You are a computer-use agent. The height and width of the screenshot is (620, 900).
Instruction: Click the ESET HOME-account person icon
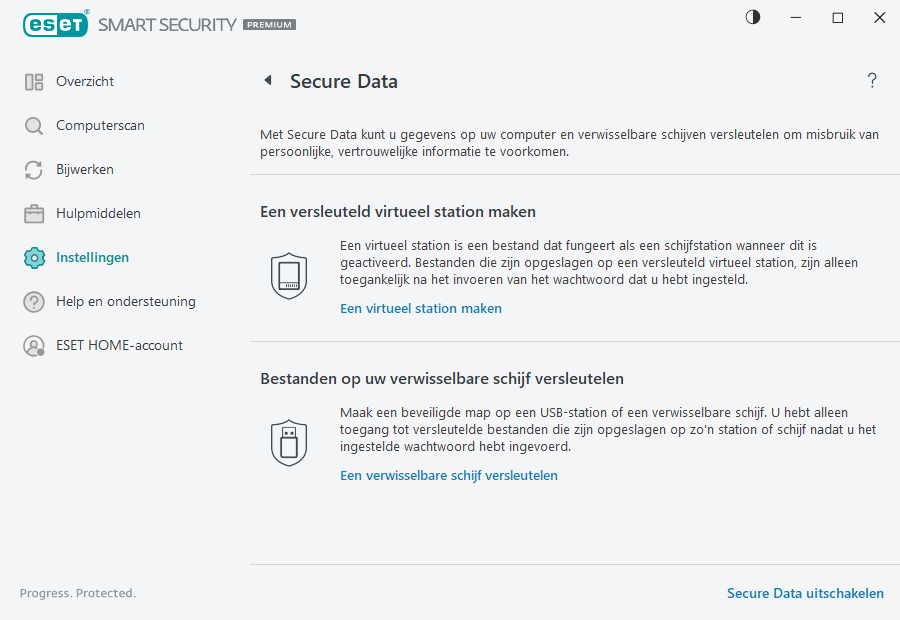(33, 345)
